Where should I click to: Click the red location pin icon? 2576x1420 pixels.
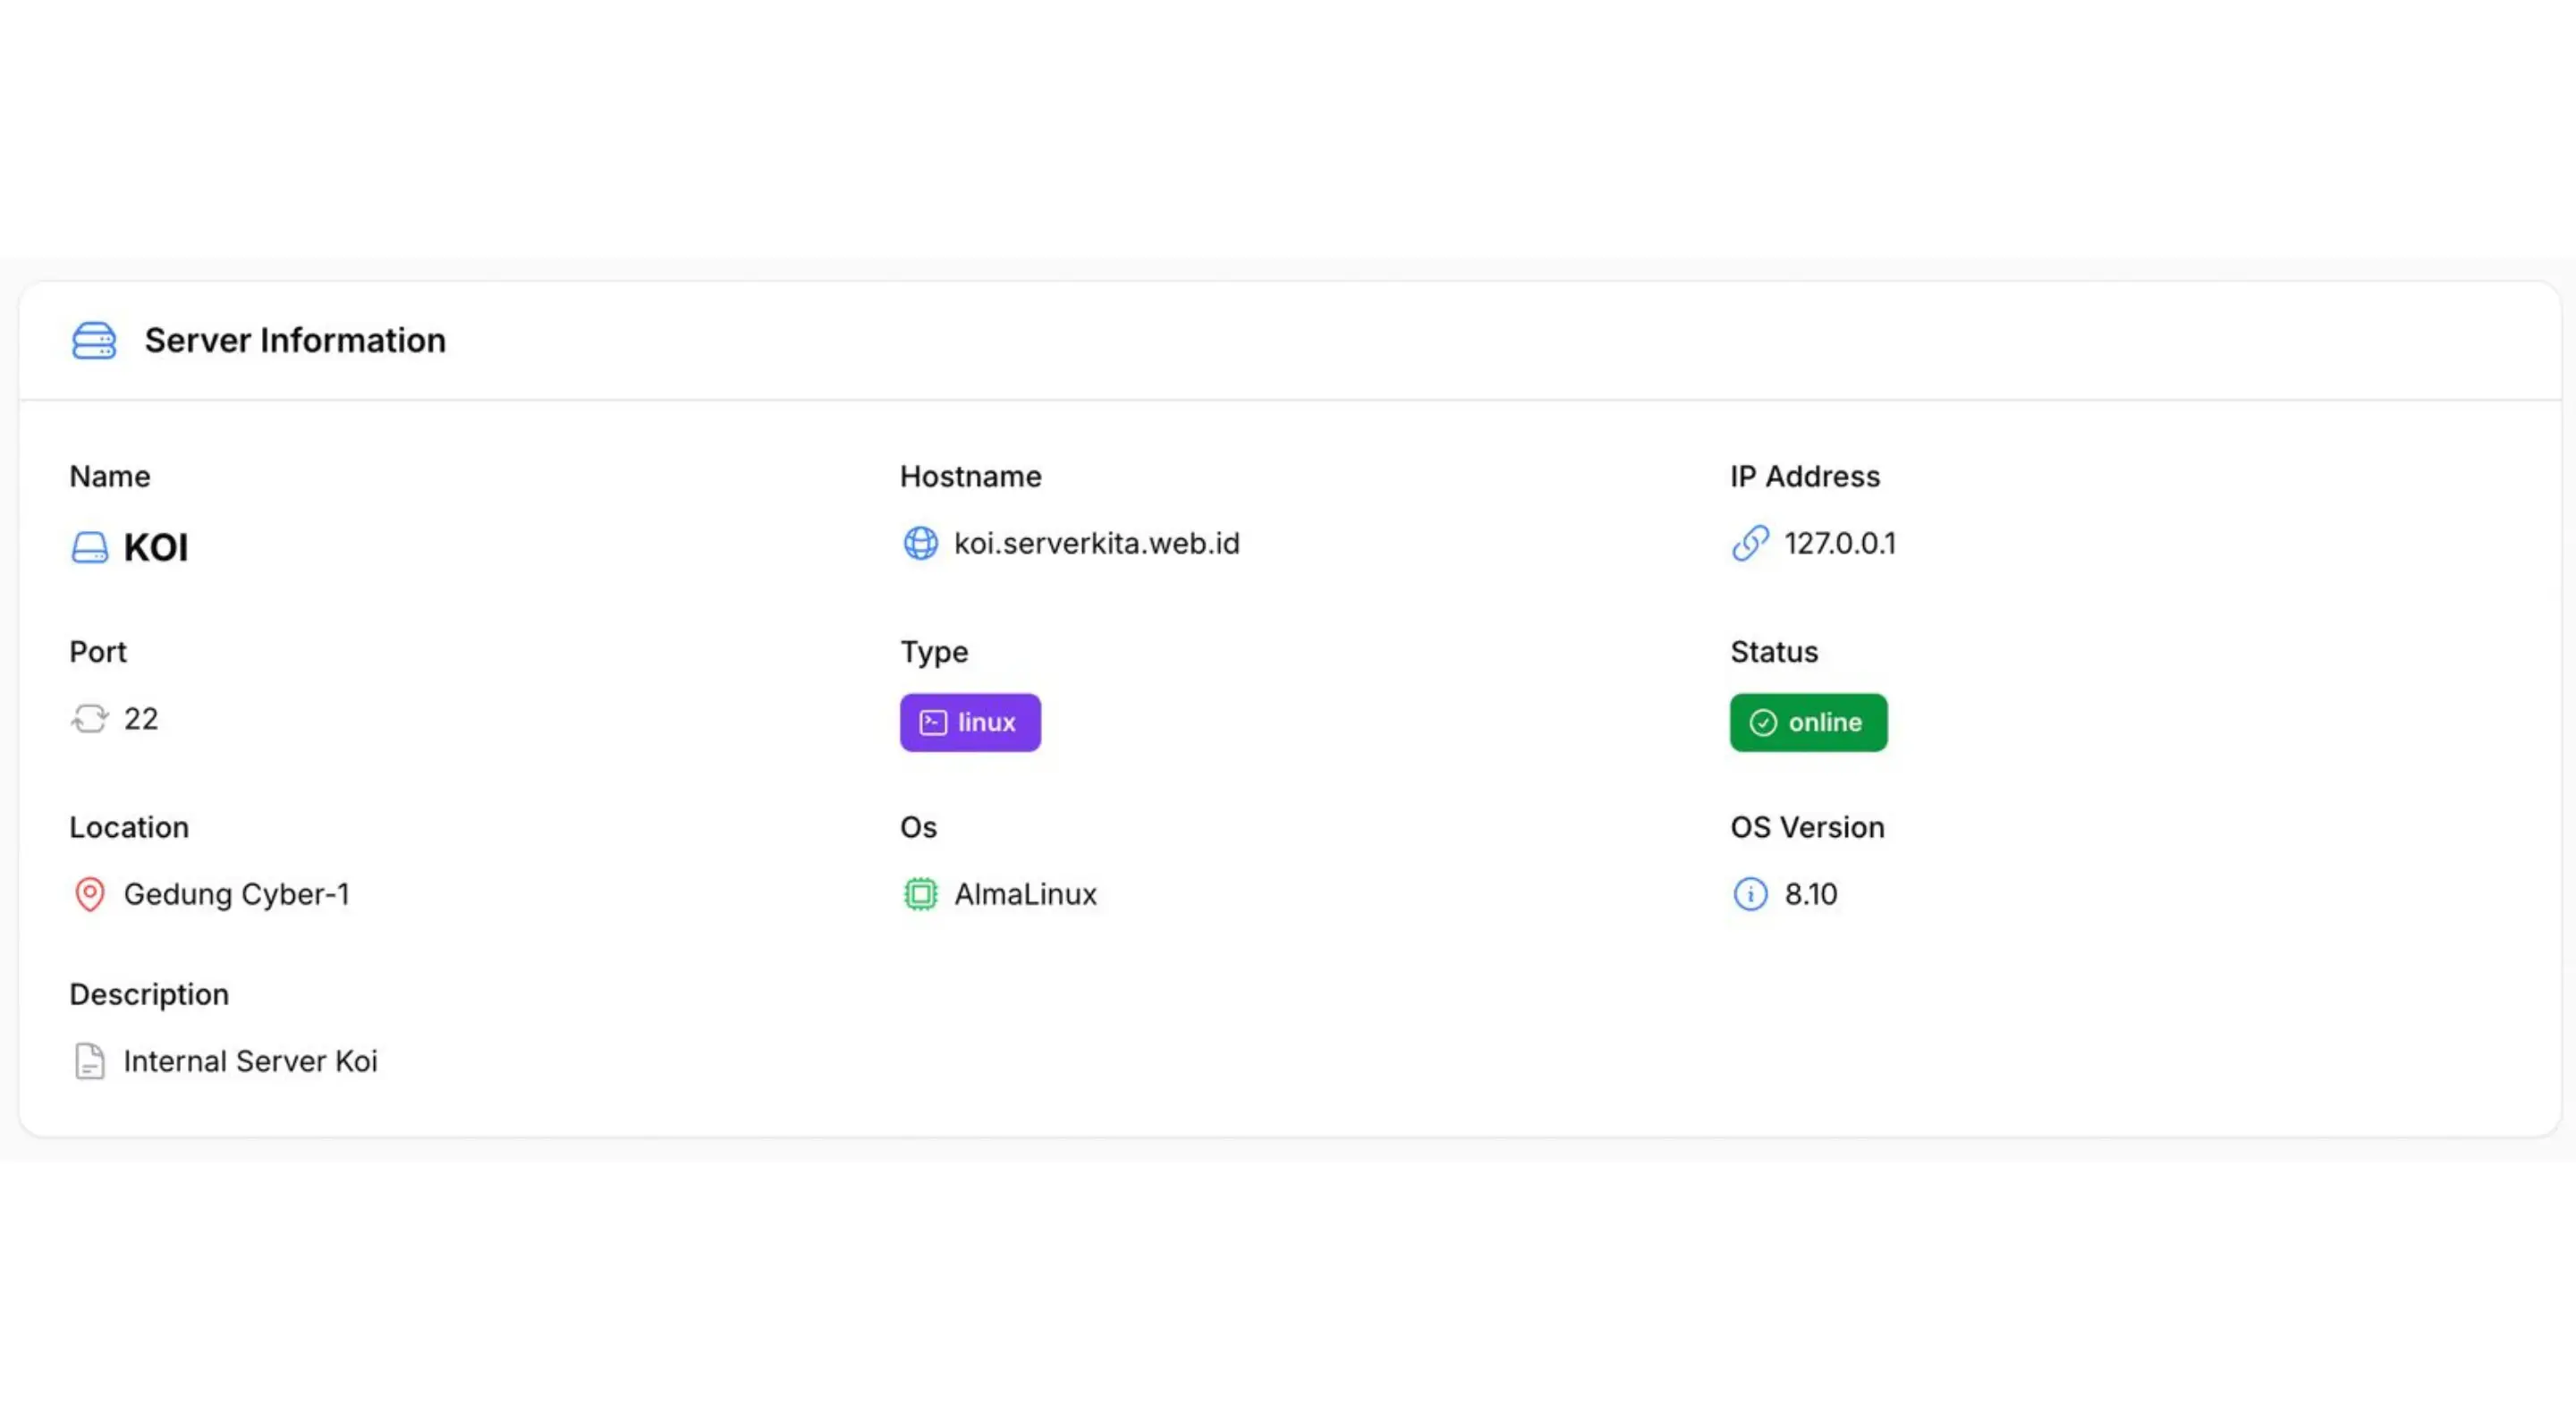[90, 894]
